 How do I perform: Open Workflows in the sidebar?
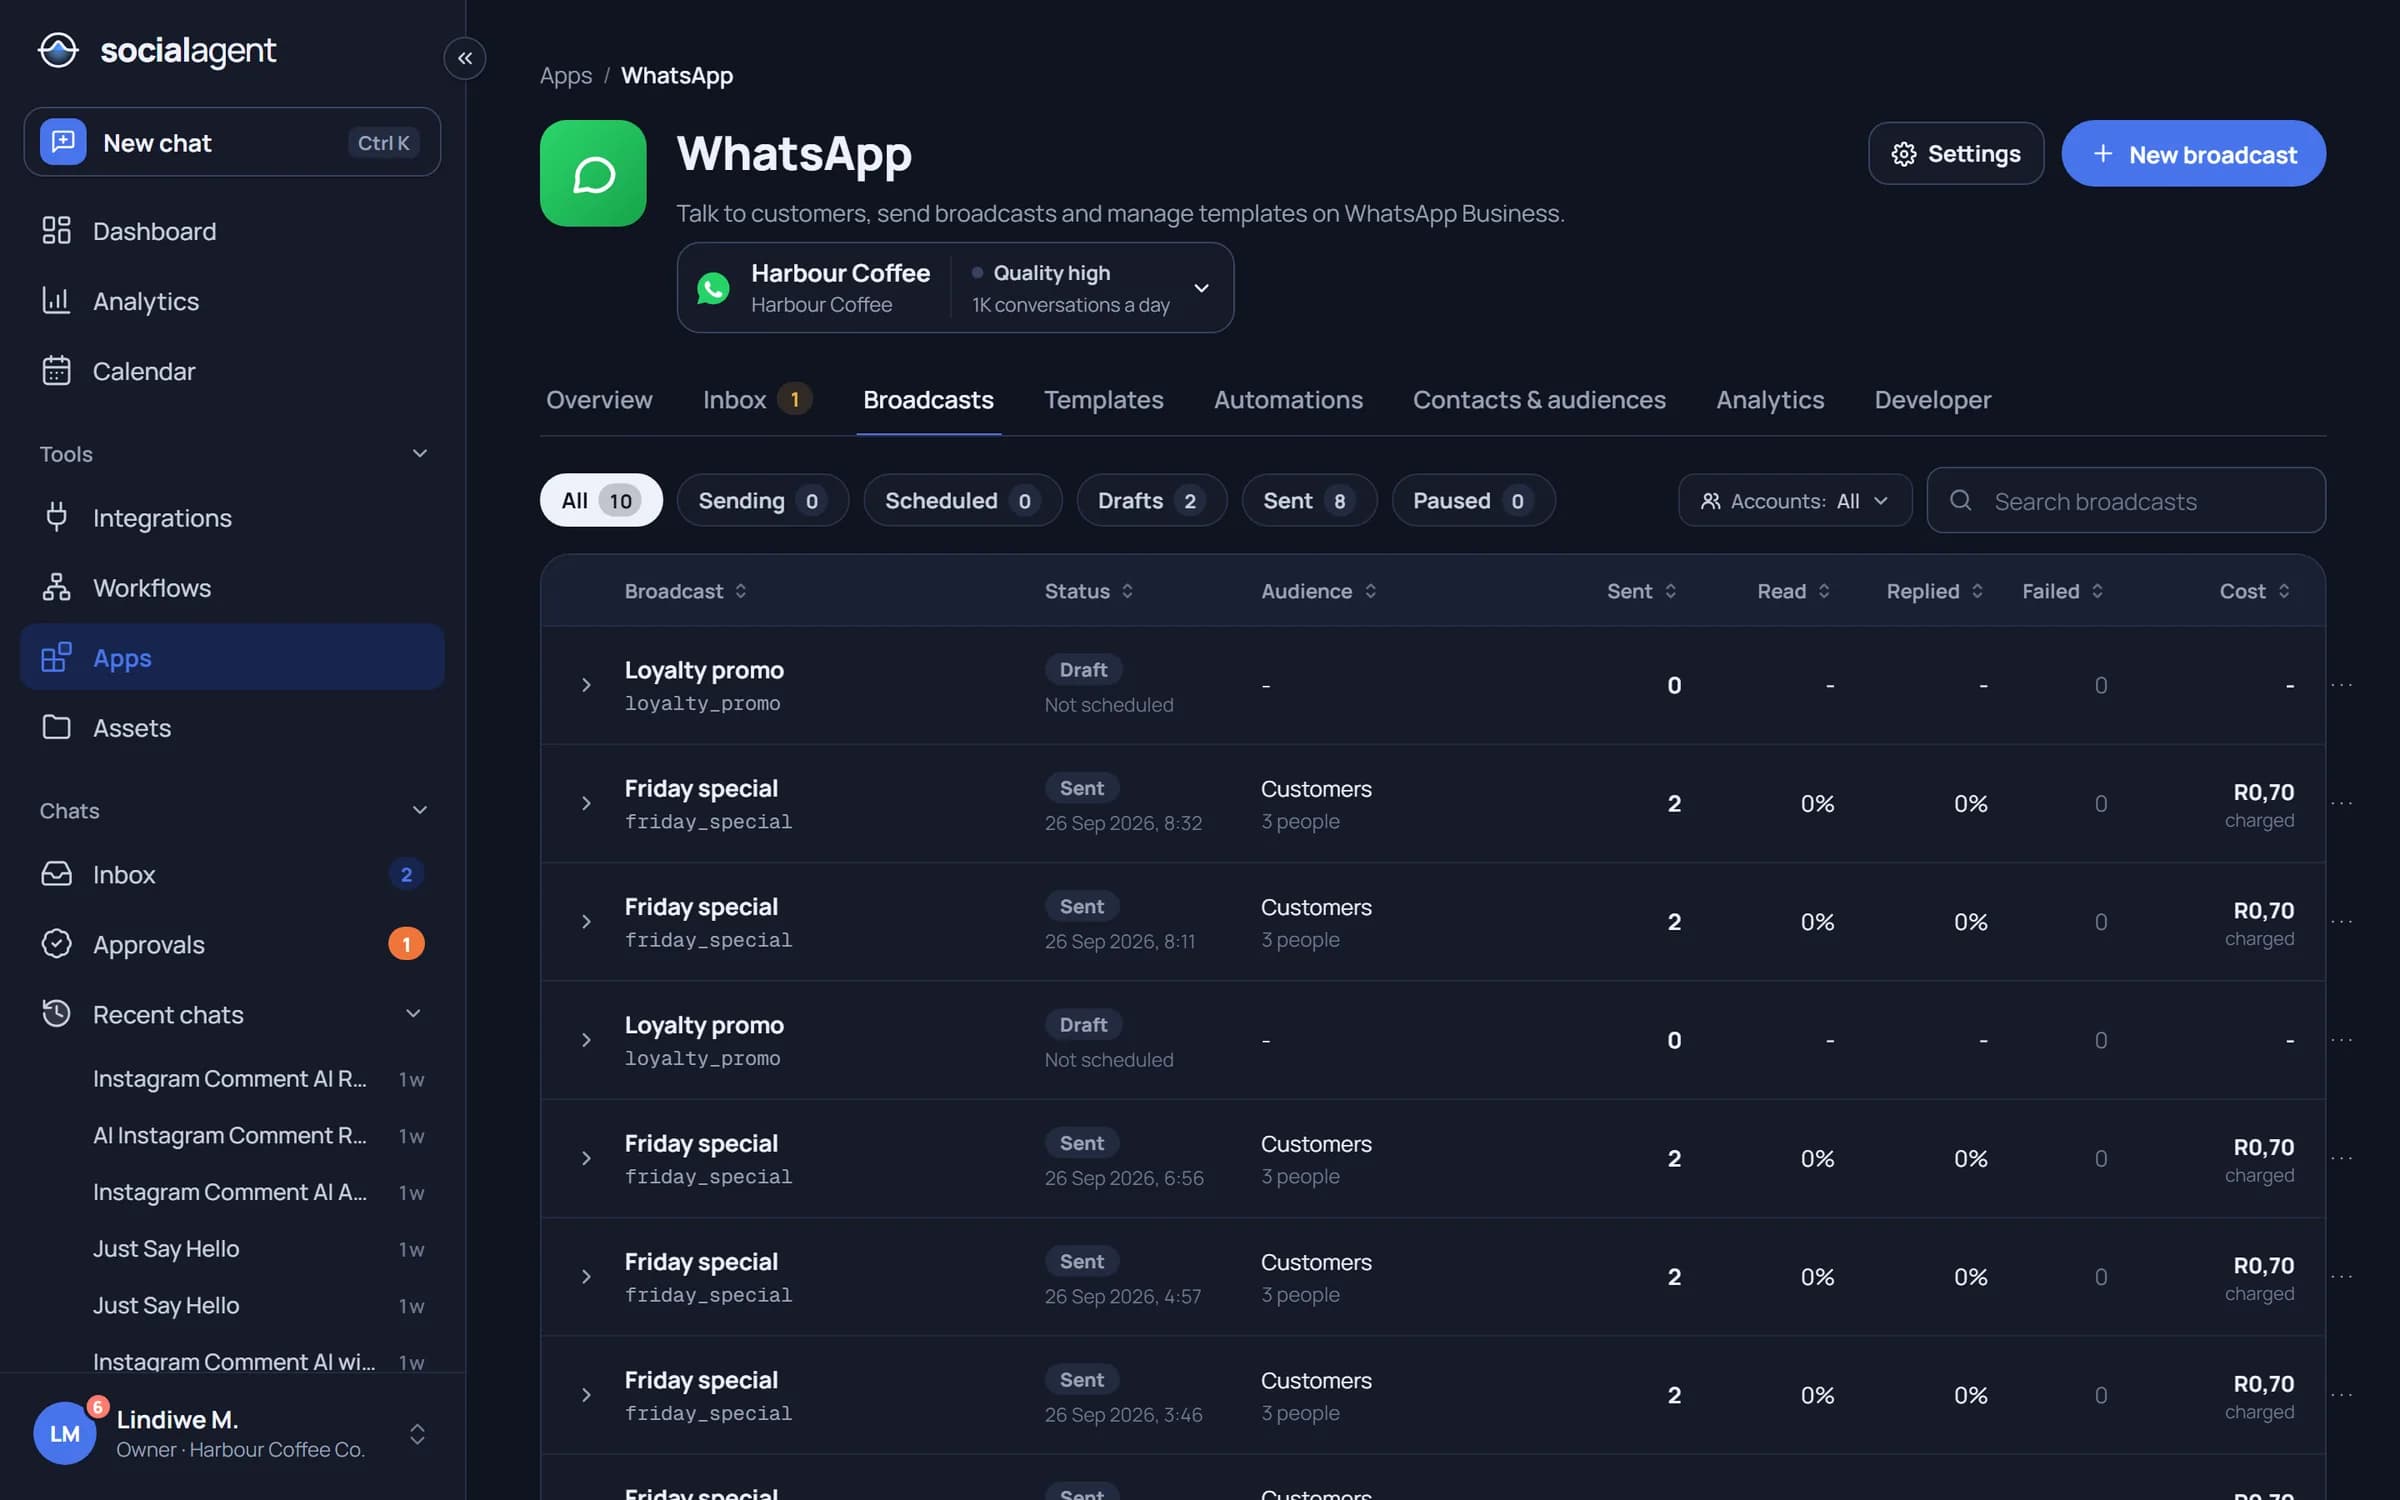coord(232,588)
